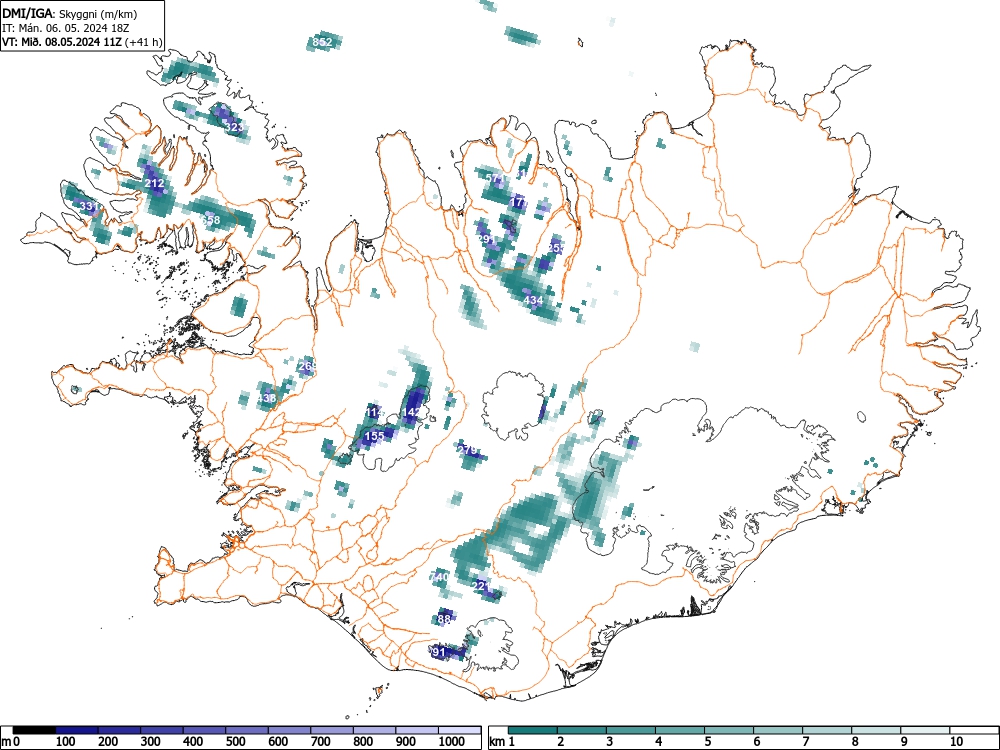Click the 800–900 m legend swatch
This screenshot has width=1000, height=750.
point(374,730)
